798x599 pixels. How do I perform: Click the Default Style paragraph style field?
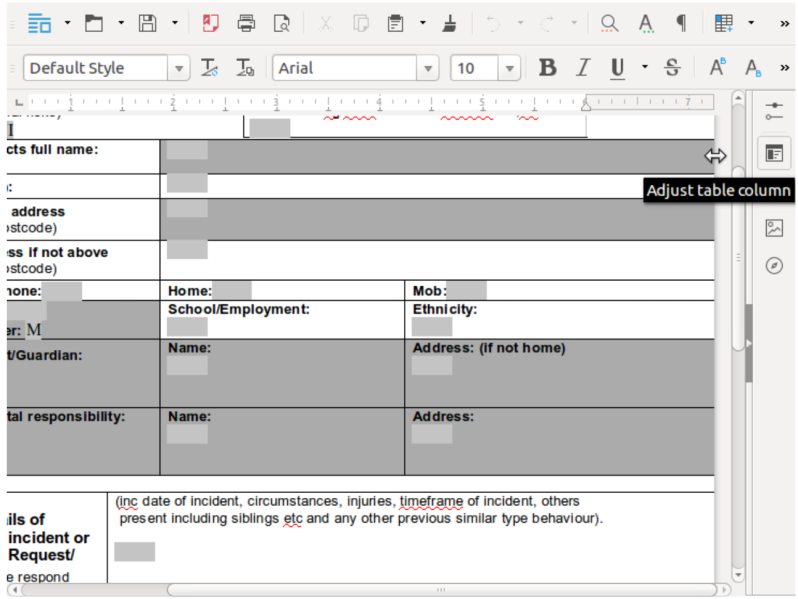pos(95,68)
